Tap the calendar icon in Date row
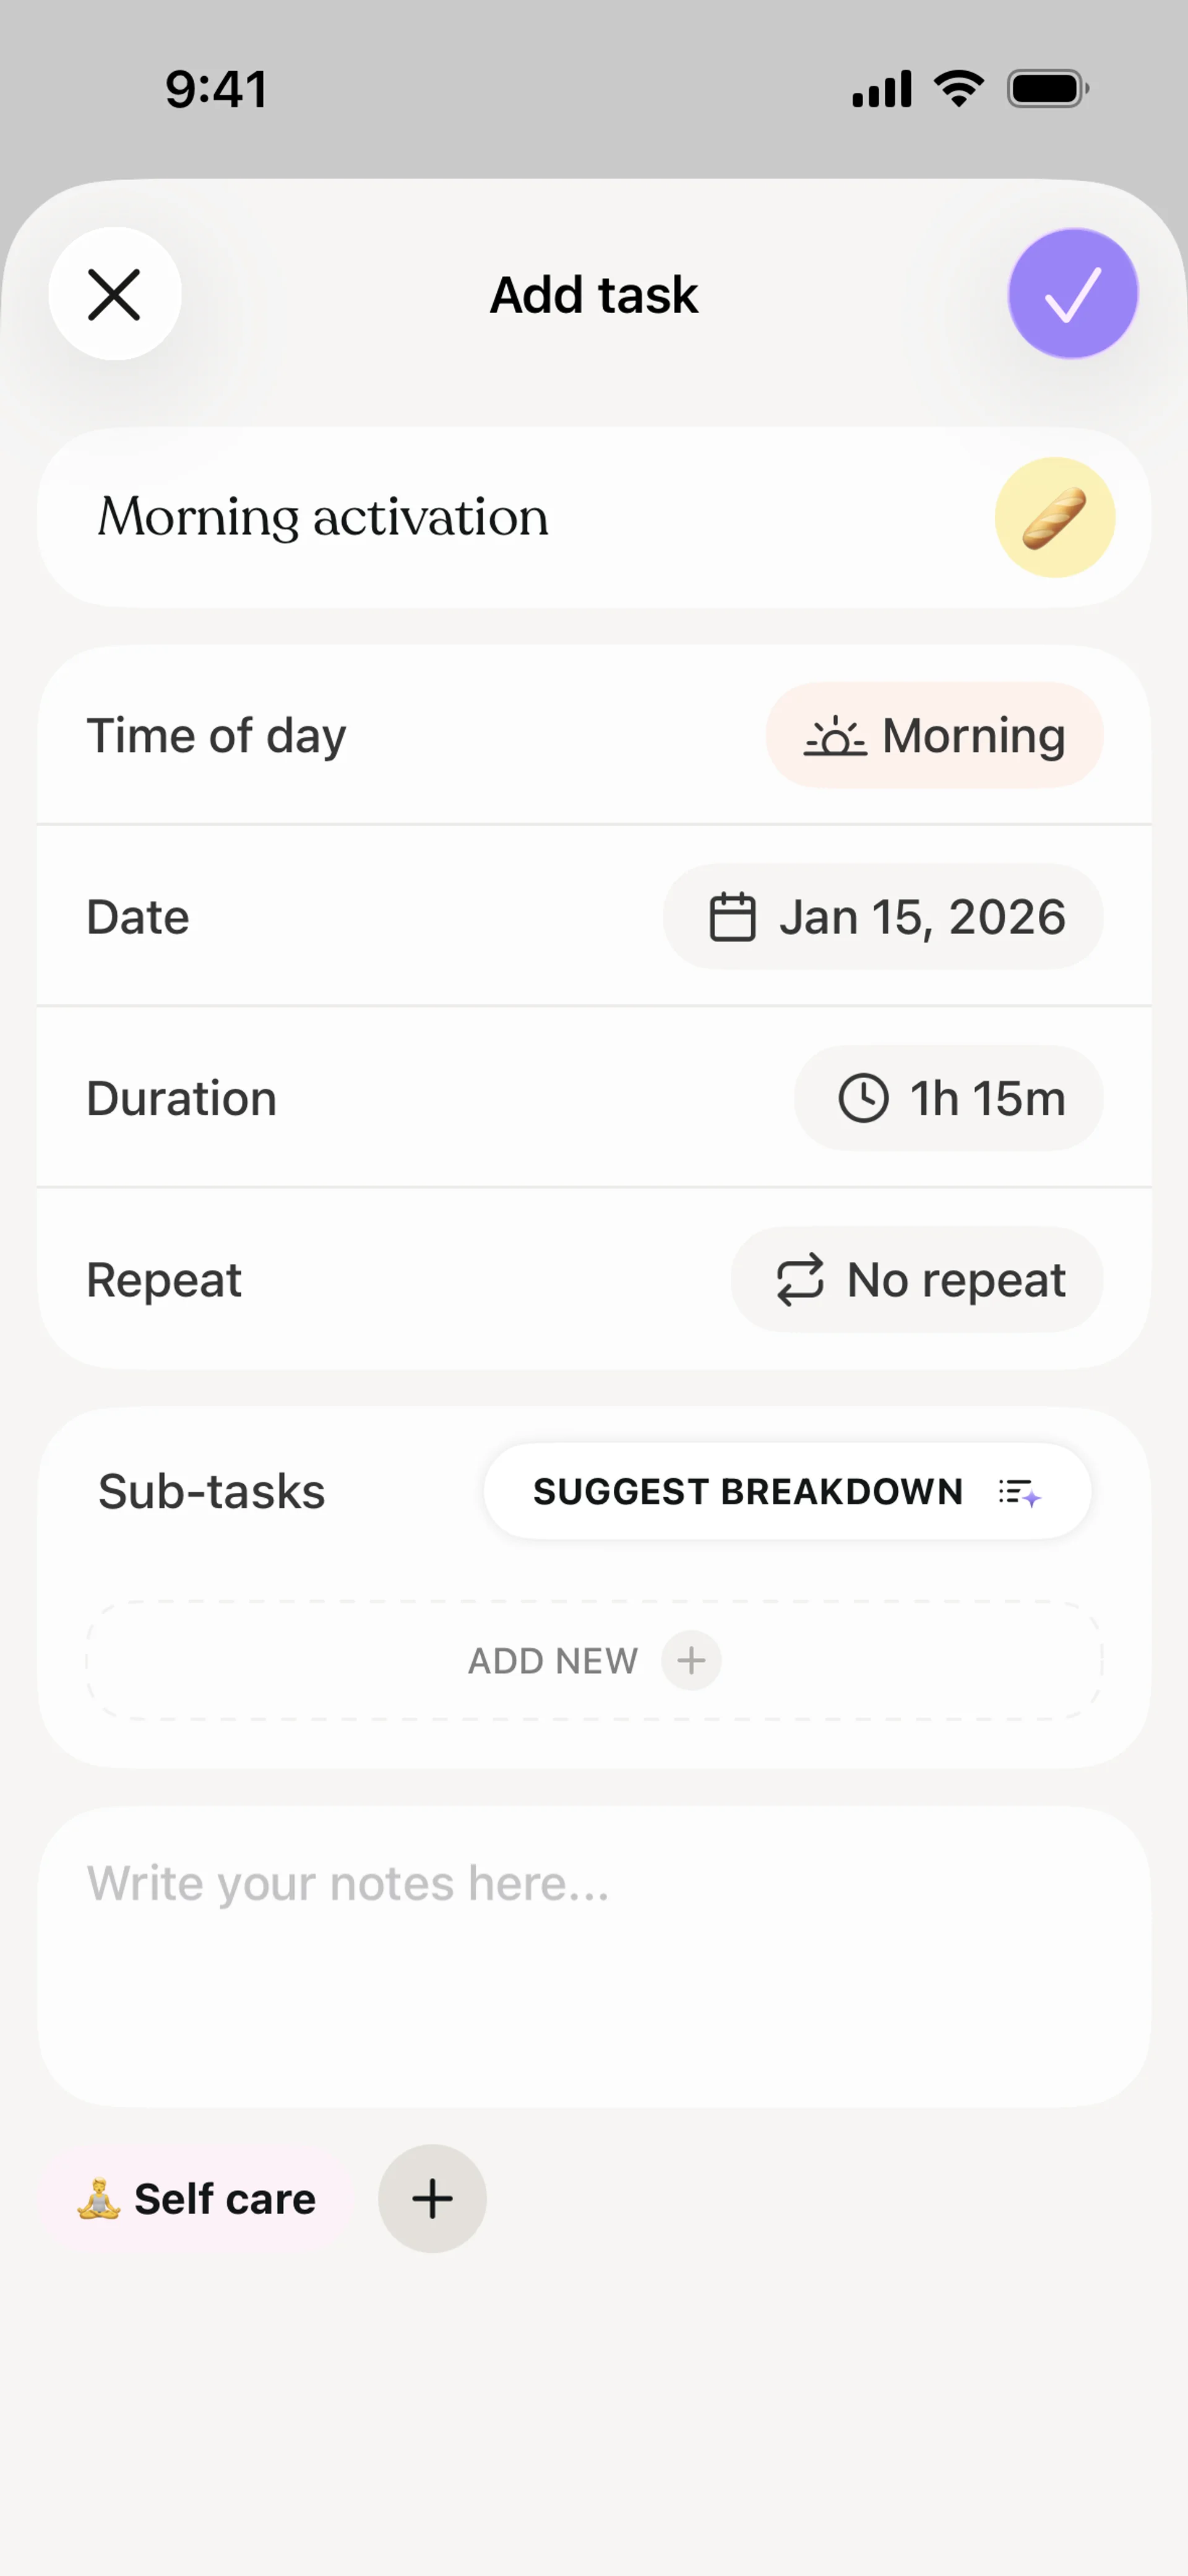This screenshot has height=2576, width=1188. tap(732, 917)
